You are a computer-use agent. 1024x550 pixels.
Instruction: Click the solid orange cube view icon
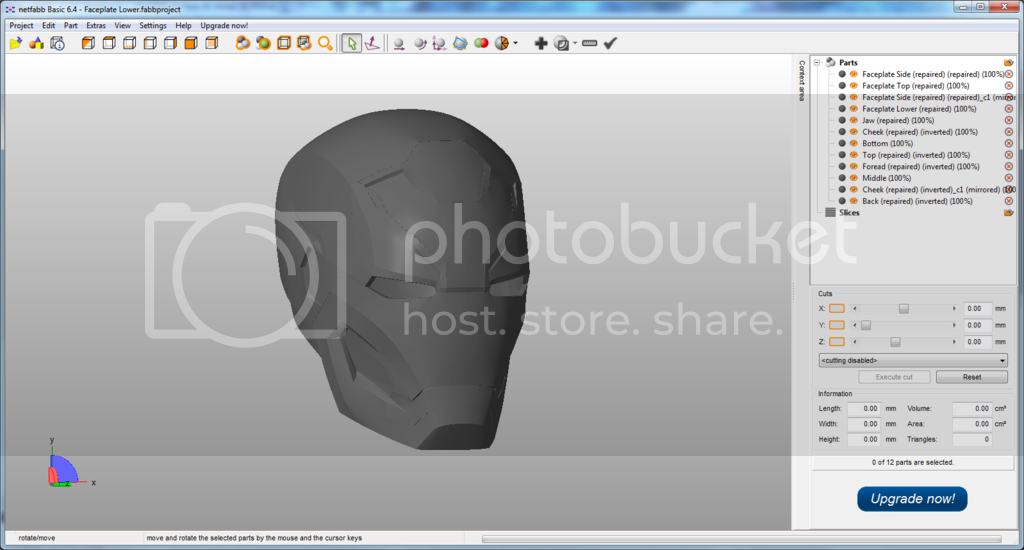191,43
